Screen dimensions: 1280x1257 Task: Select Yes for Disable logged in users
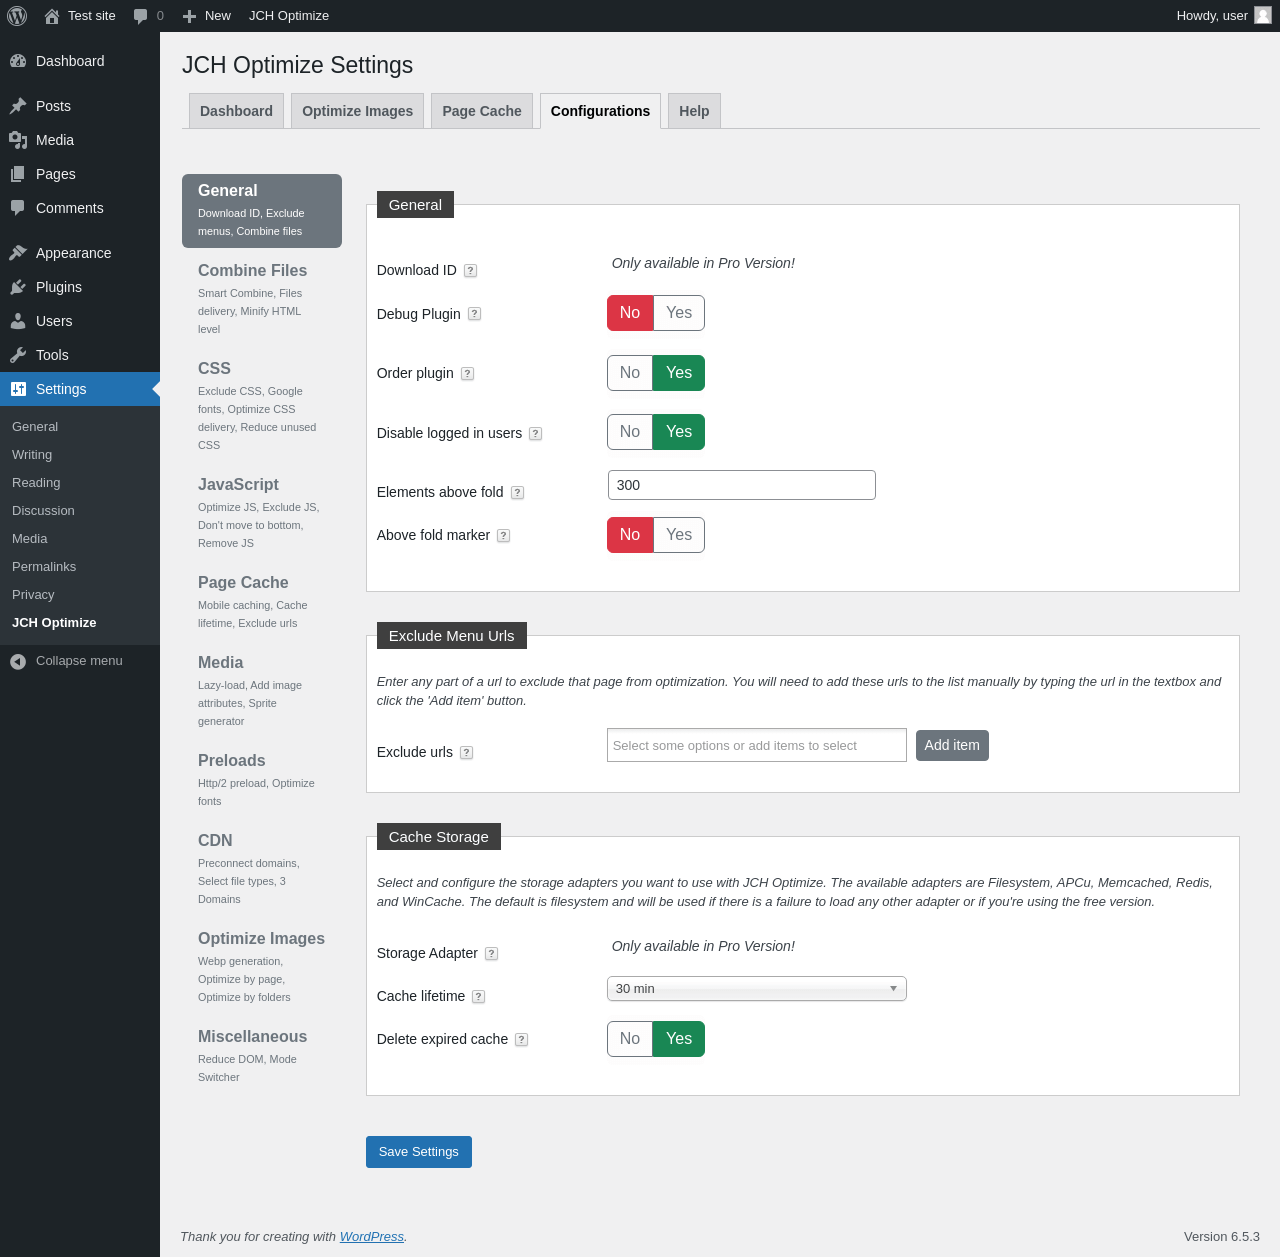(679, 432)
